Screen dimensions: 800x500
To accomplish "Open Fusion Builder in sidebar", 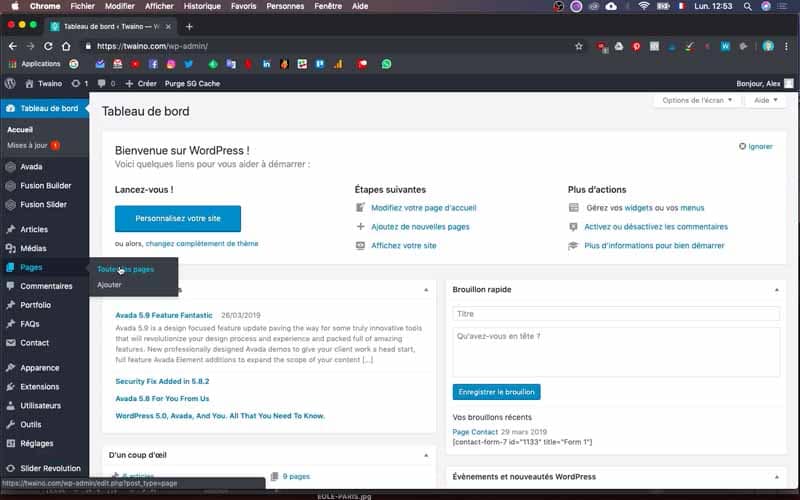I will (x=44, y=186).
